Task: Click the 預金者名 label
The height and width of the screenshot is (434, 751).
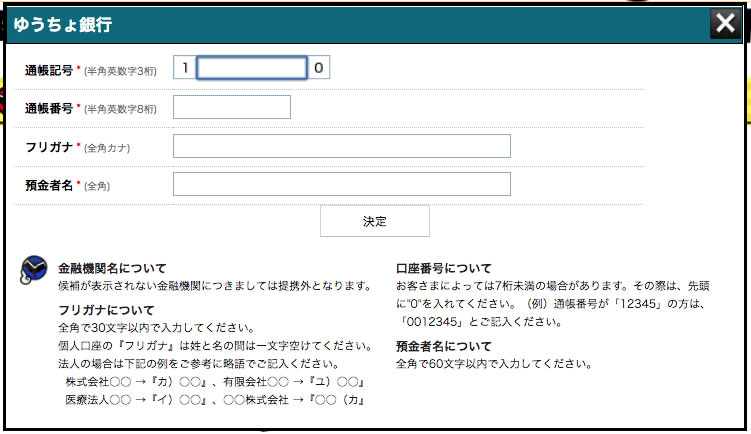Action: (49, 185)
